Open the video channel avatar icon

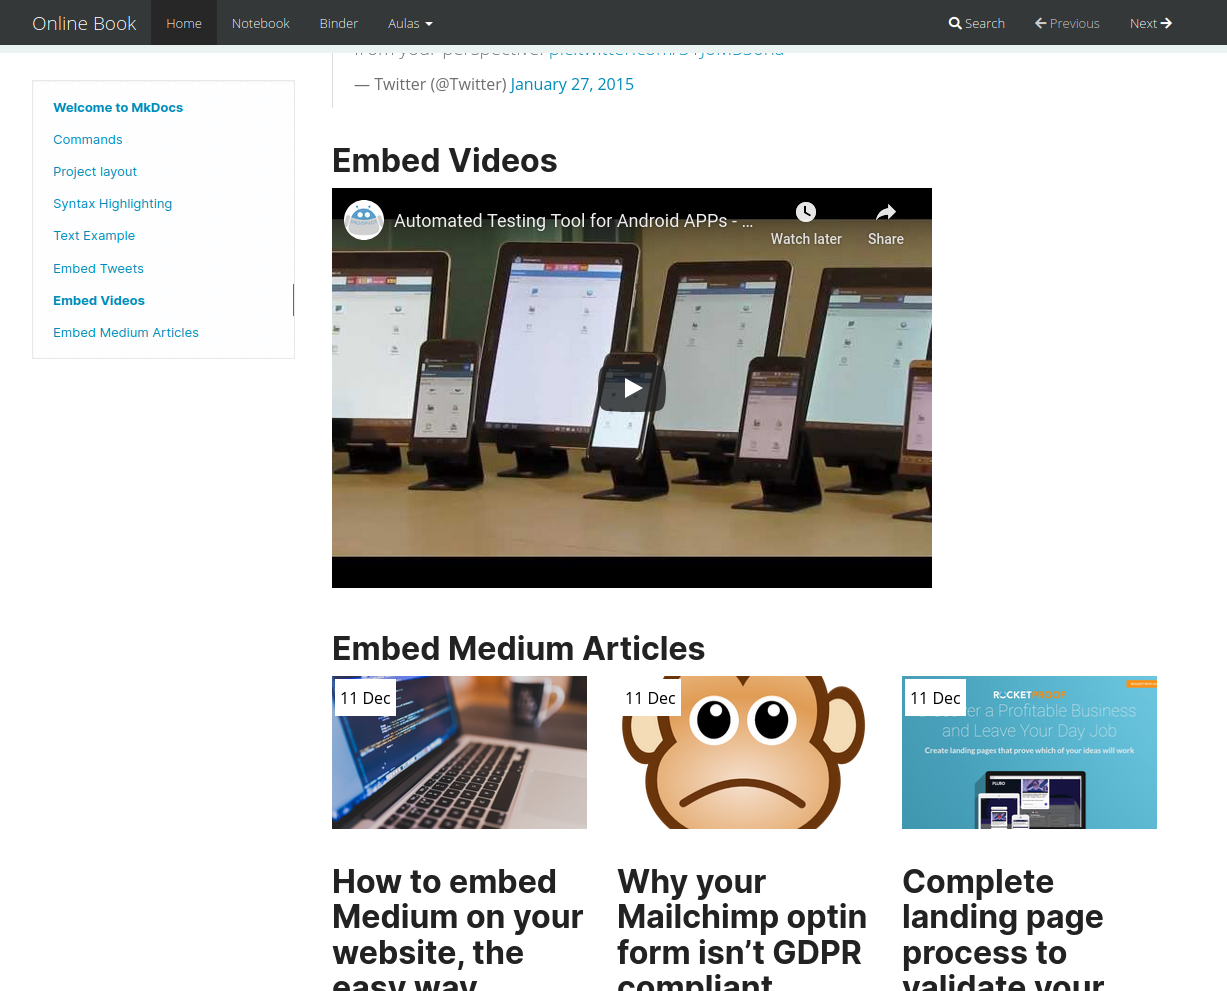[364, 220]
